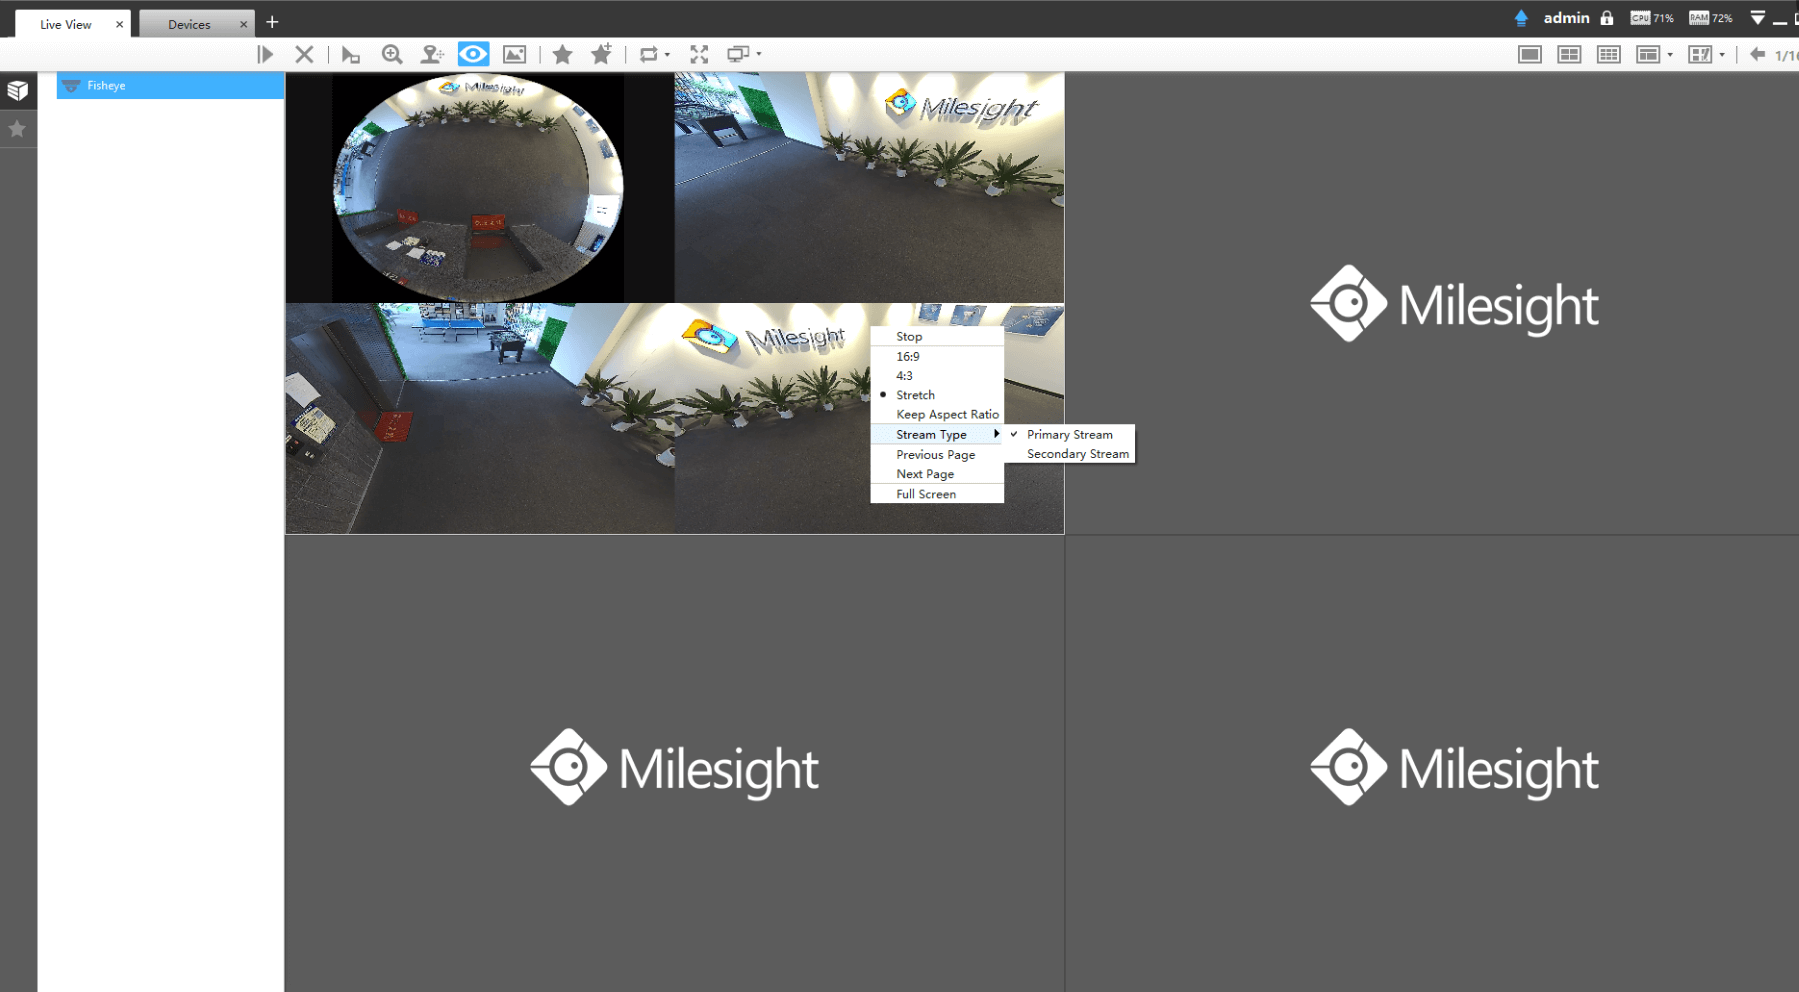Open the multi-monitor dropdown arrow
This screenshot has width=1799, height=992.
pyautogui.click(x=759, y=55)
